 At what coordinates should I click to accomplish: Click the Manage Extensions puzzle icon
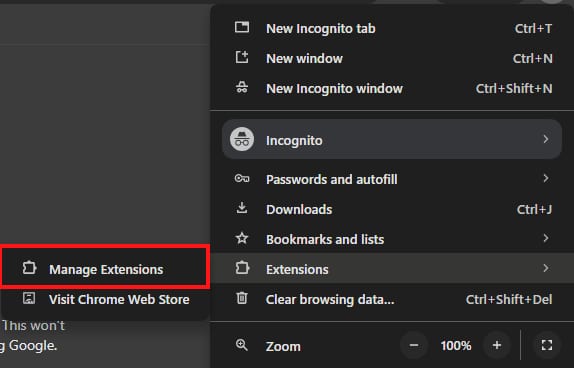click(29, 268)
